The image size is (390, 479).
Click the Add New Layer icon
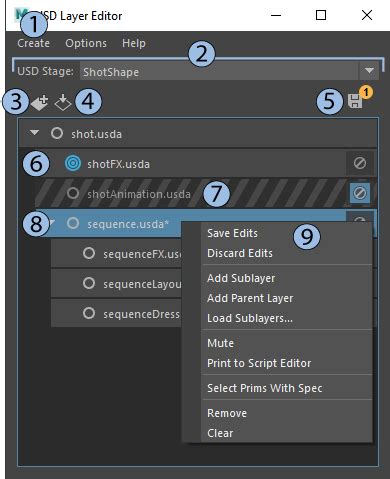point(40,102)
